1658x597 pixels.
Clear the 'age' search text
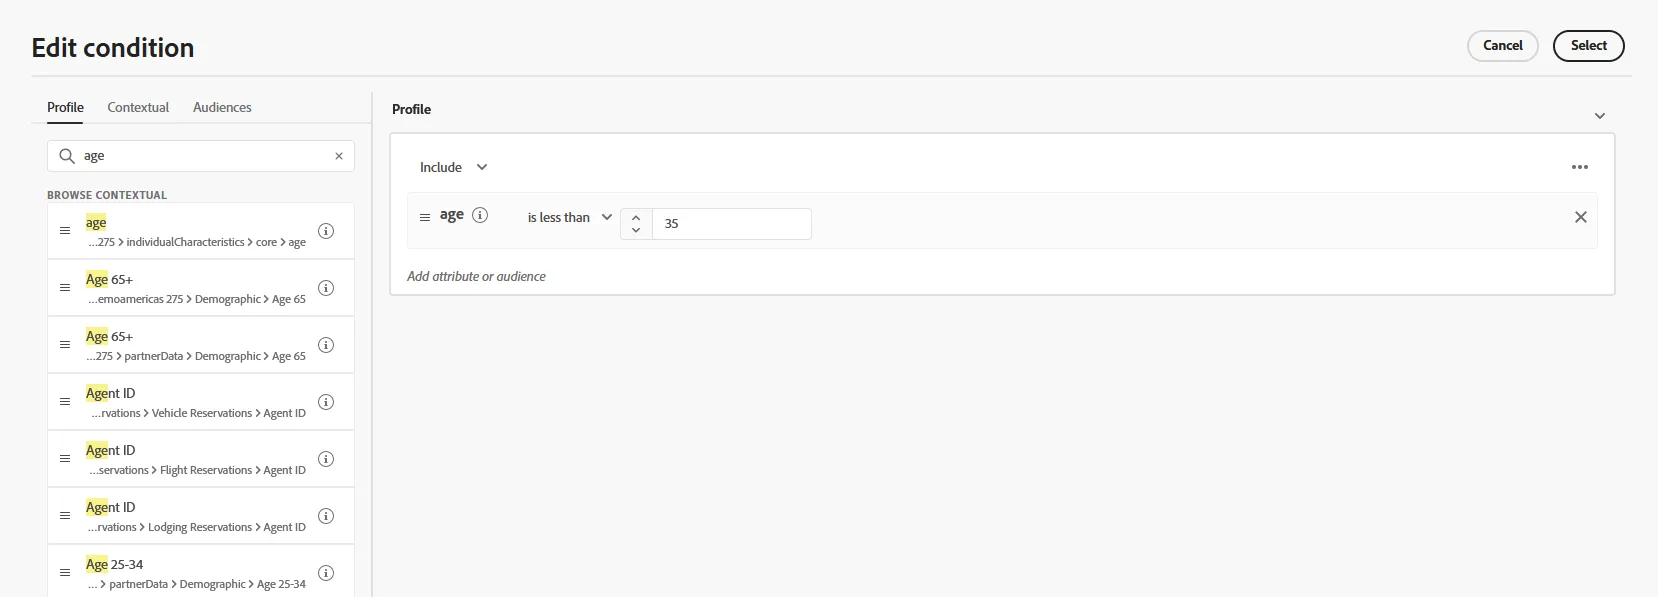tap(339, 156)
